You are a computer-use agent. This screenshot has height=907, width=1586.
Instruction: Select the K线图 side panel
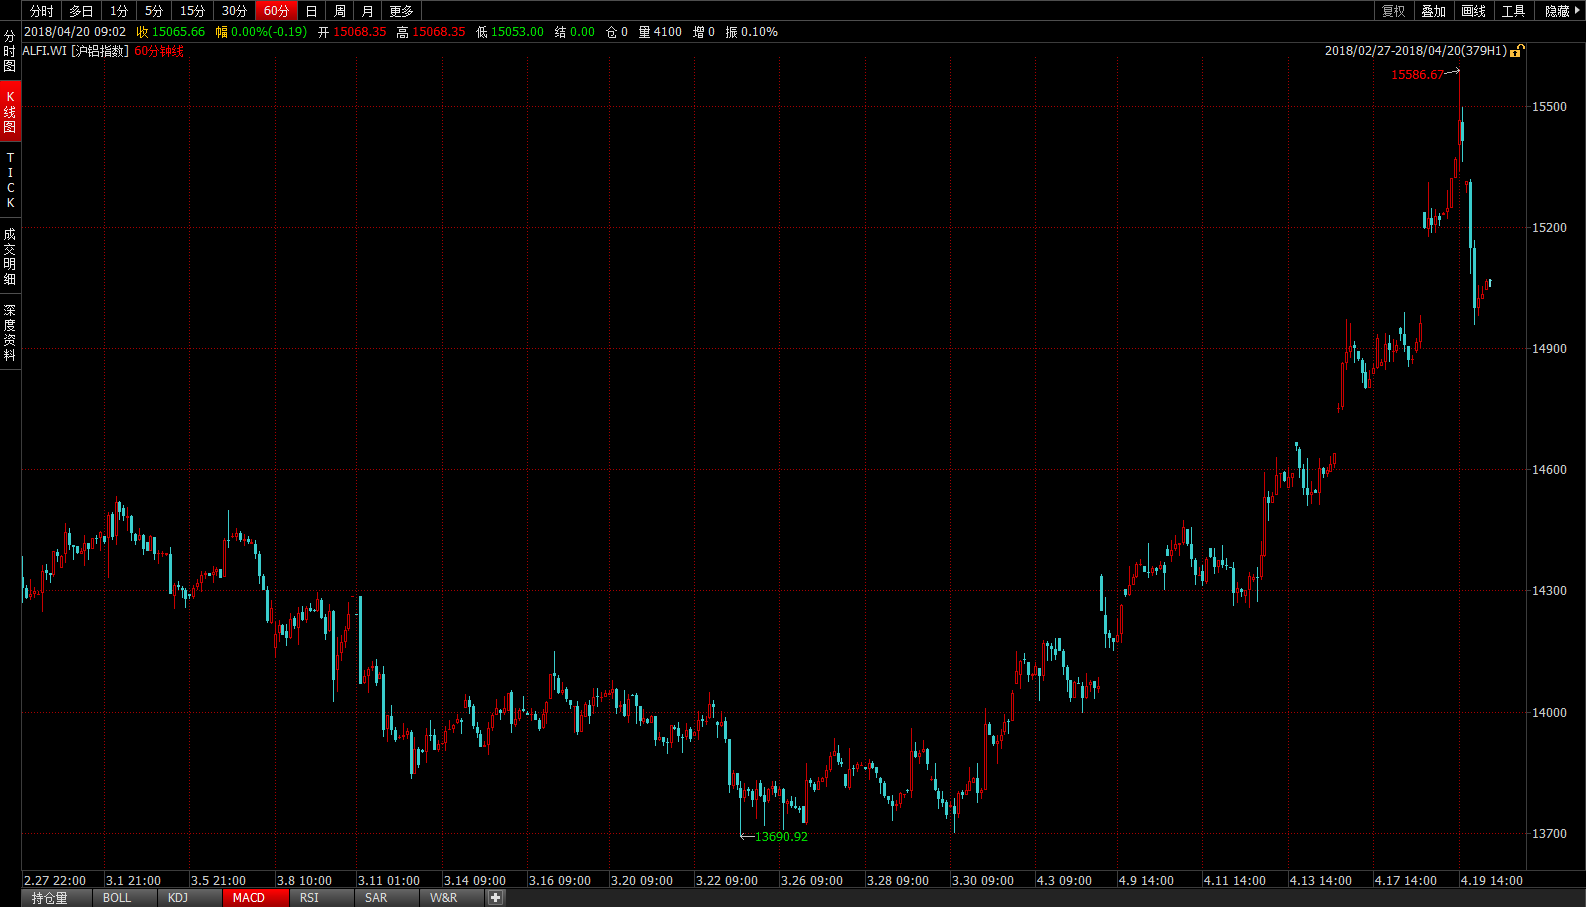coord(10,112)
